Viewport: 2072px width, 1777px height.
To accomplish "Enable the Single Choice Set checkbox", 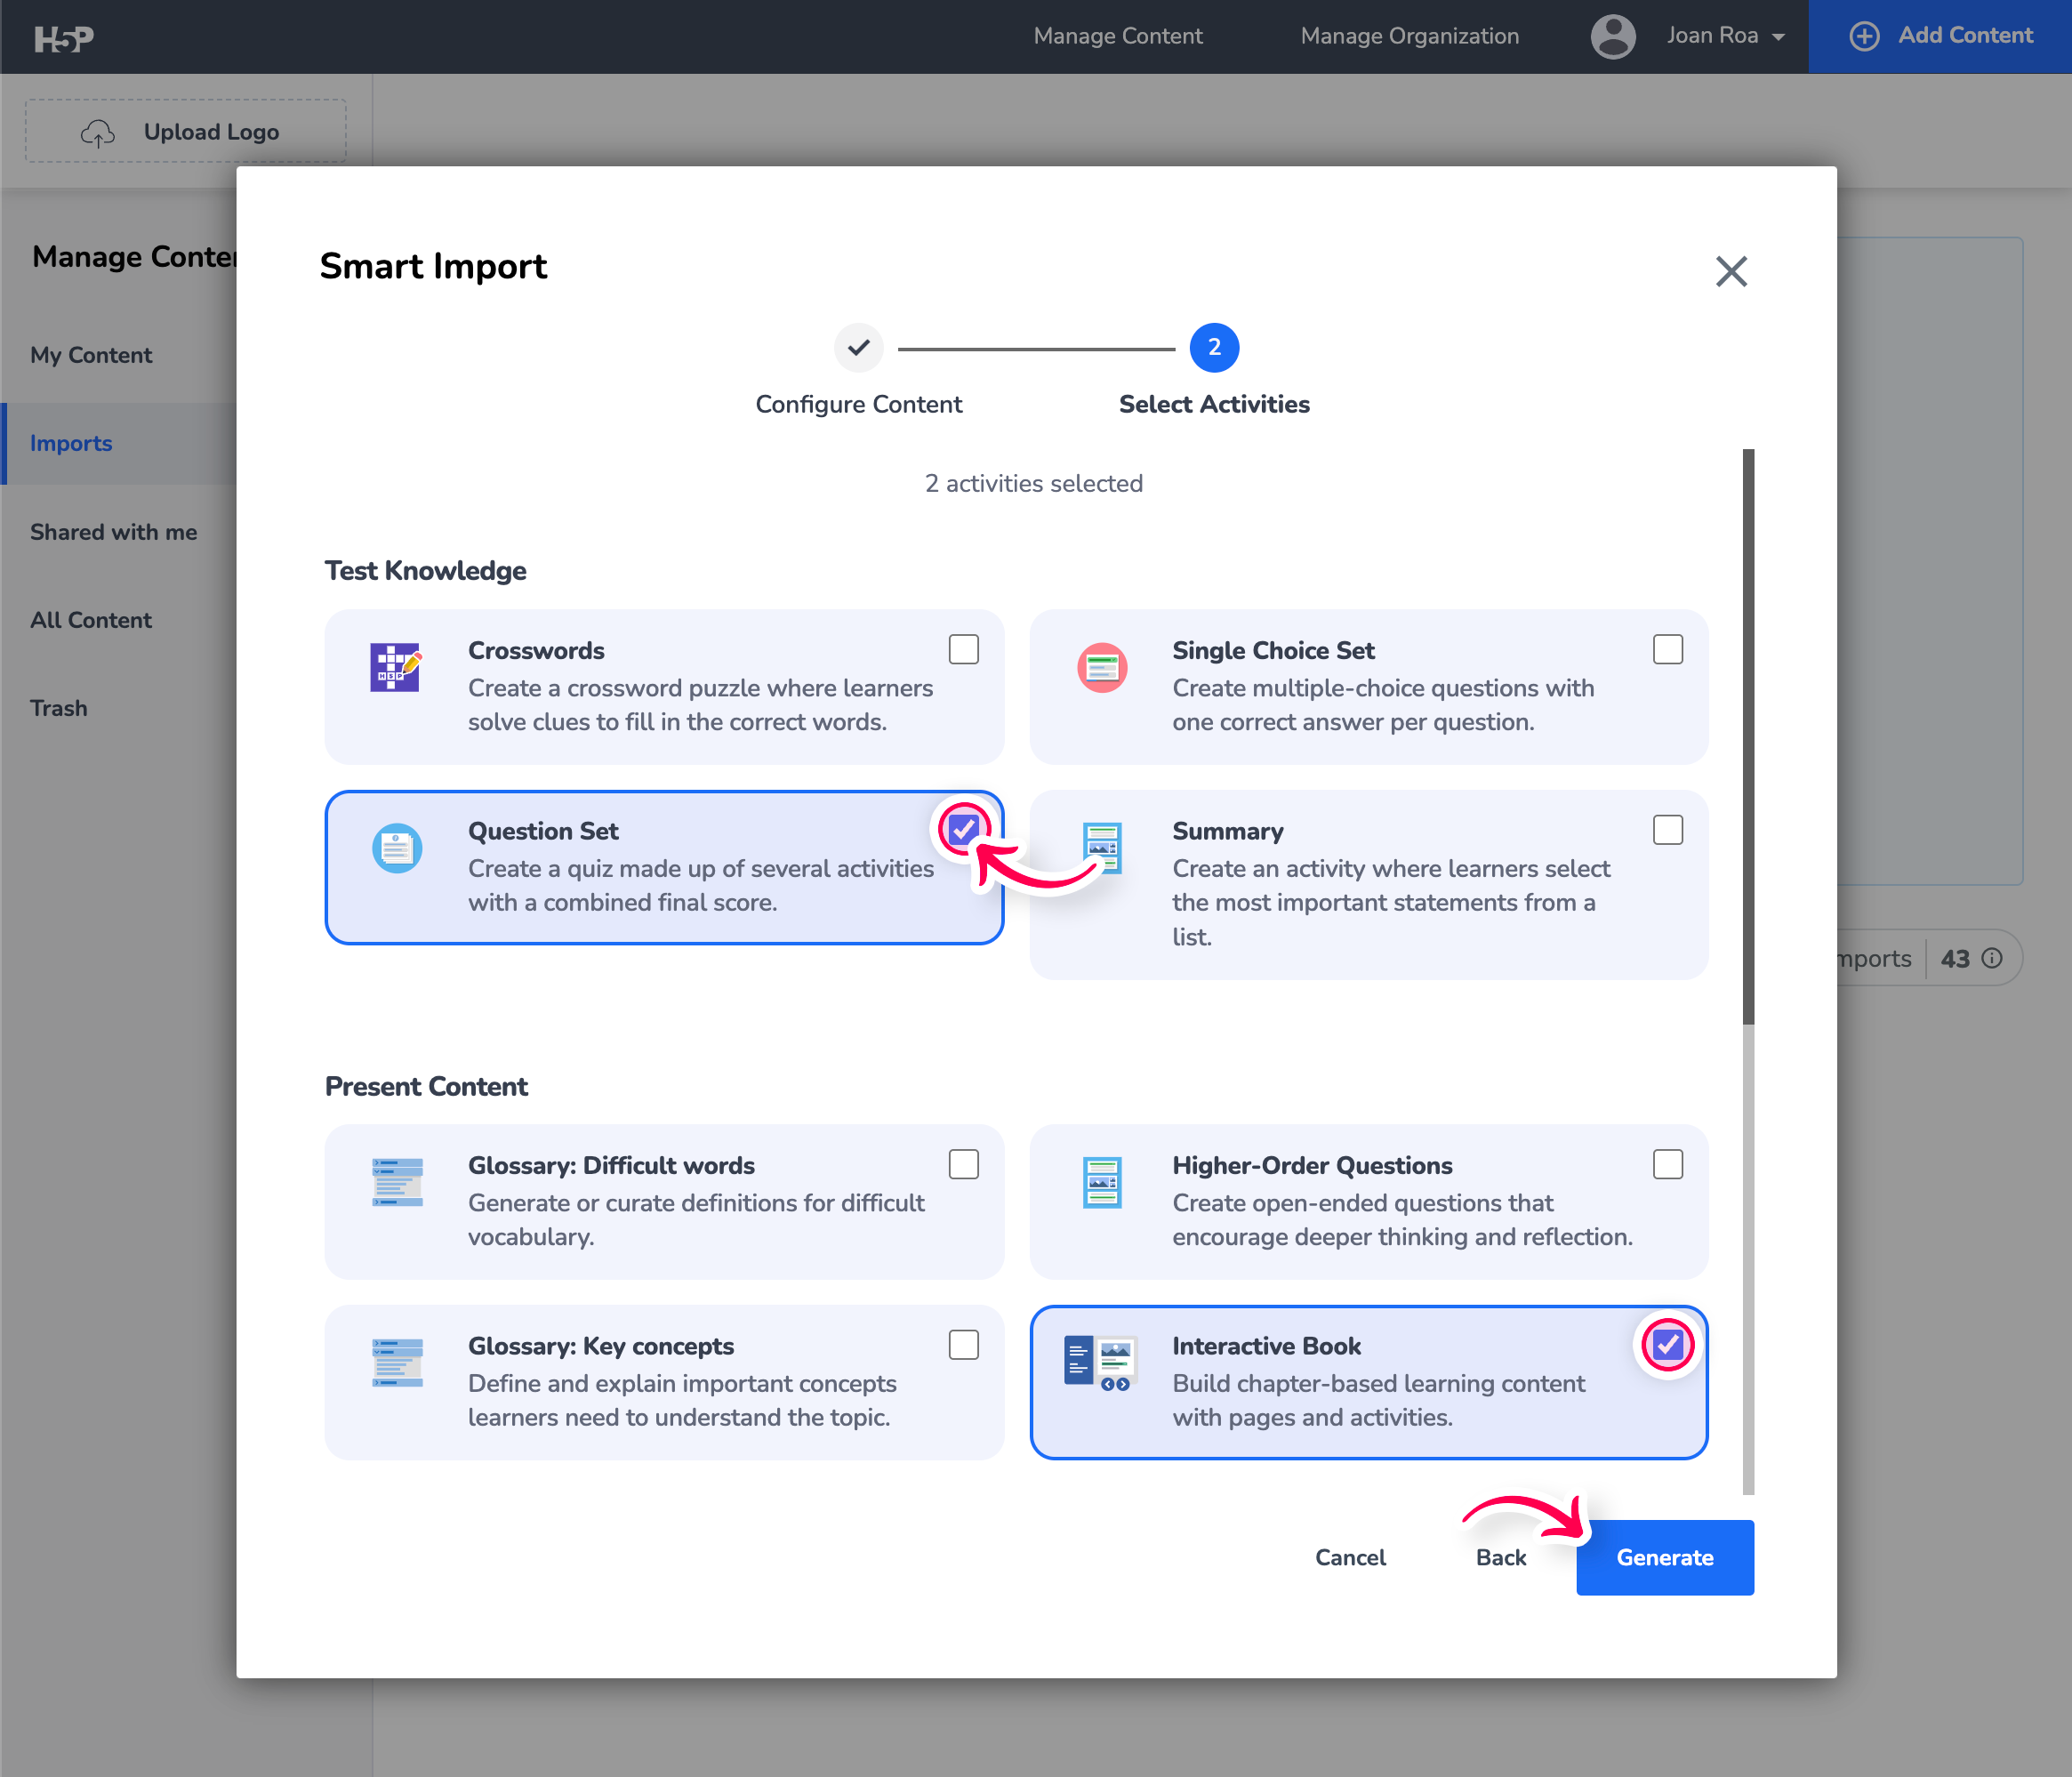I will pos(1668,649).
